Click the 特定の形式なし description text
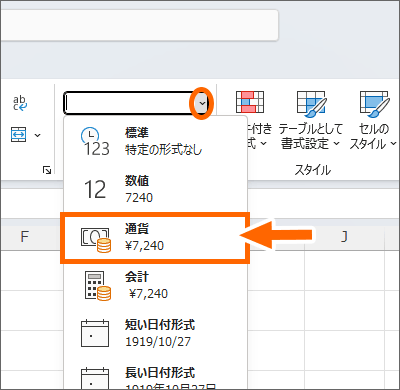This screenshot has width=400, height=390. (164, 150)
